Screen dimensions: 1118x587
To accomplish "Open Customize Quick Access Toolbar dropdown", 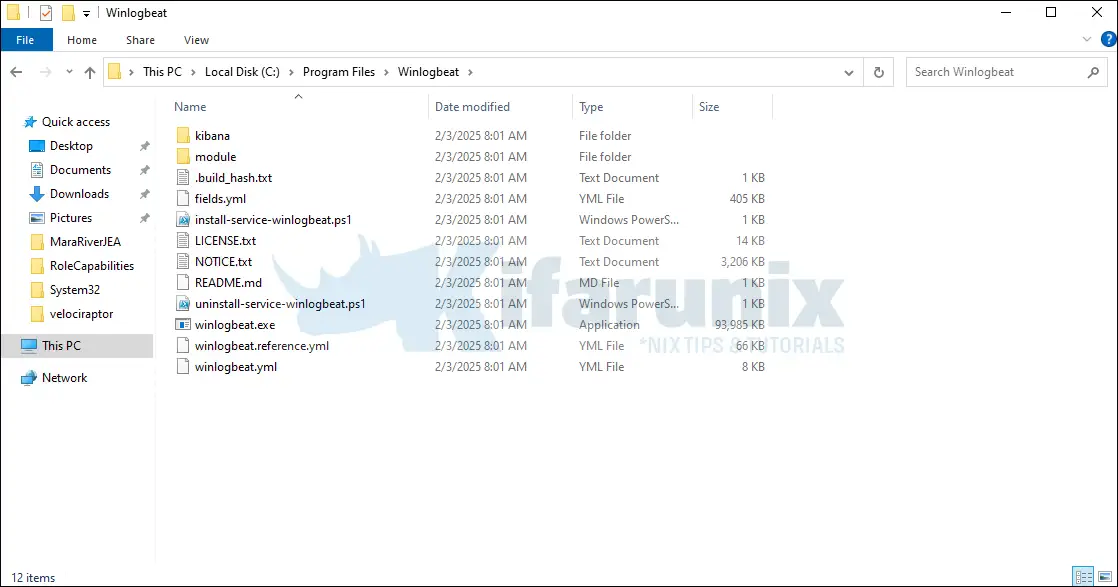I will (x=86, y=14).
